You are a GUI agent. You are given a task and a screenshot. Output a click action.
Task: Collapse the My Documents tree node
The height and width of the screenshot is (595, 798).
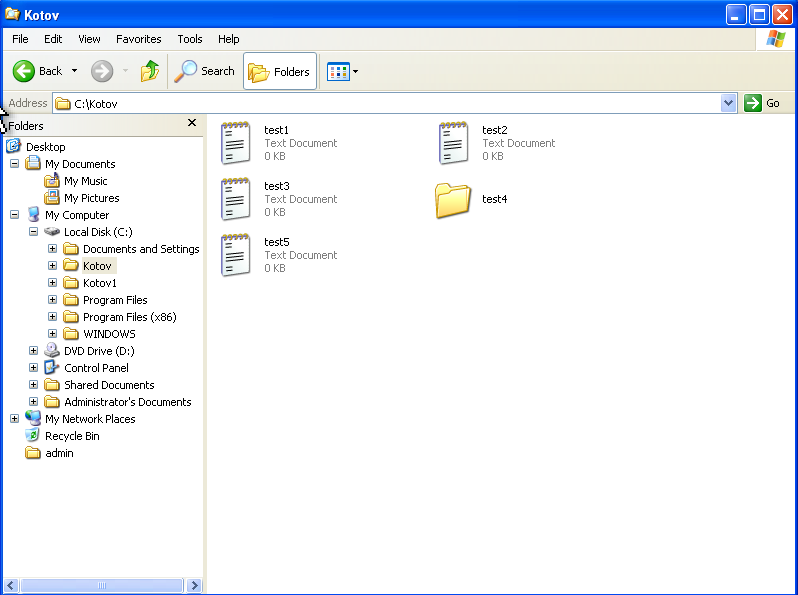click(14, 163)
